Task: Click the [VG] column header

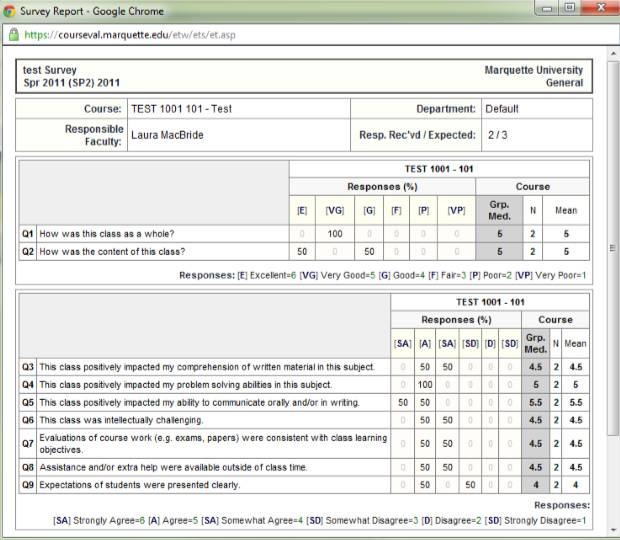Action: pos(335,210)
